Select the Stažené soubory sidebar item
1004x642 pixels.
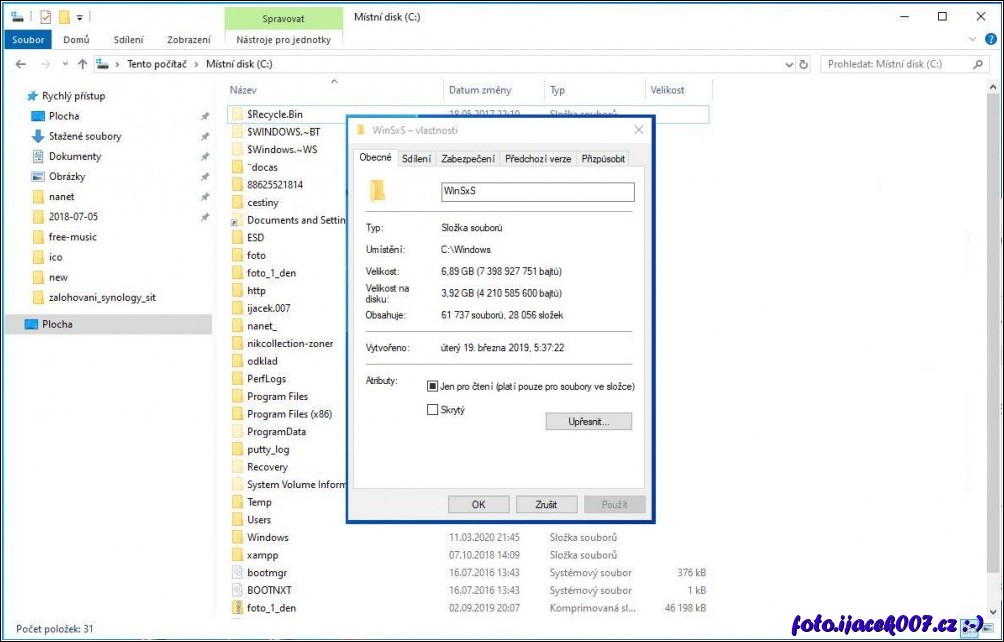(84, 136)
